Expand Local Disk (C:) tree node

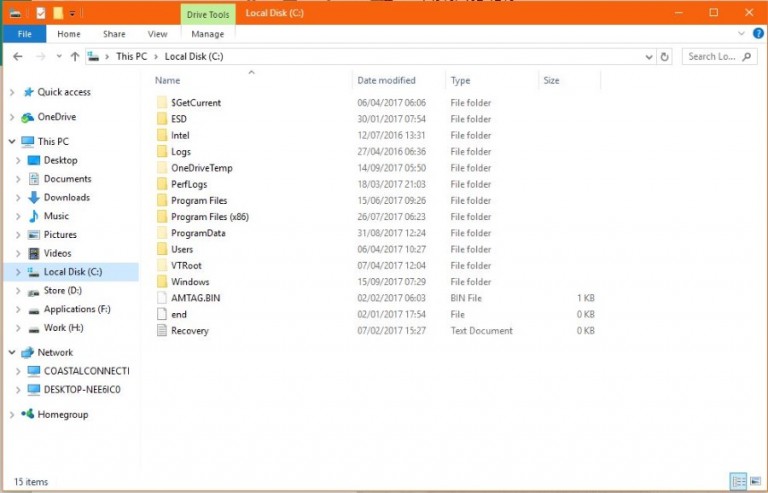[x=18, y=272]
